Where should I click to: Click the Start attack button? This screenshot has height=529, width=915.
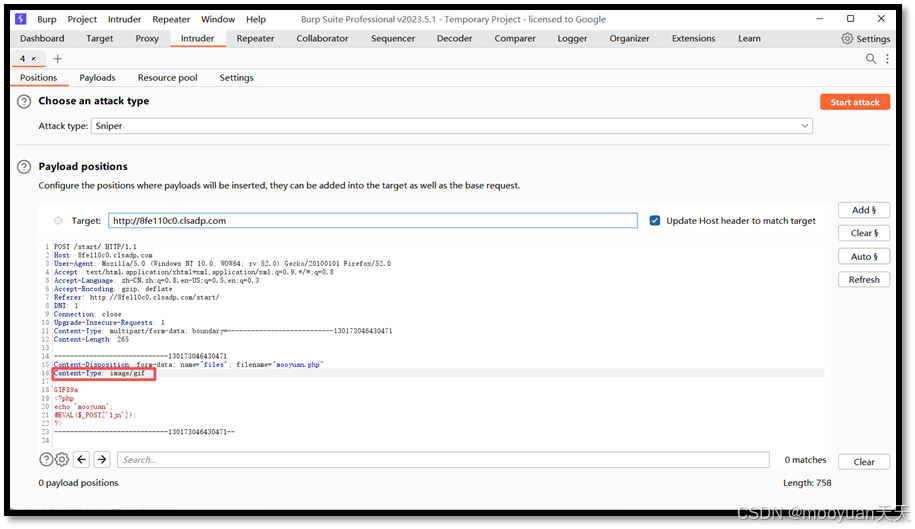[x=855, y=102]
